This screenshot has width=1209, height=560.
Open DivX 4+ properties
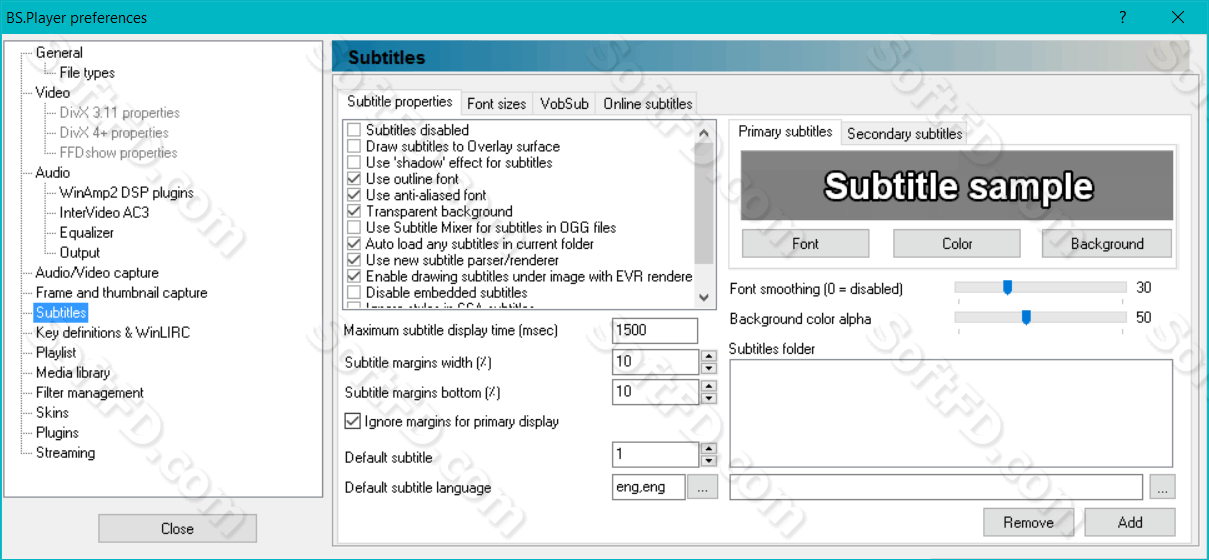[x=114, y=133]
